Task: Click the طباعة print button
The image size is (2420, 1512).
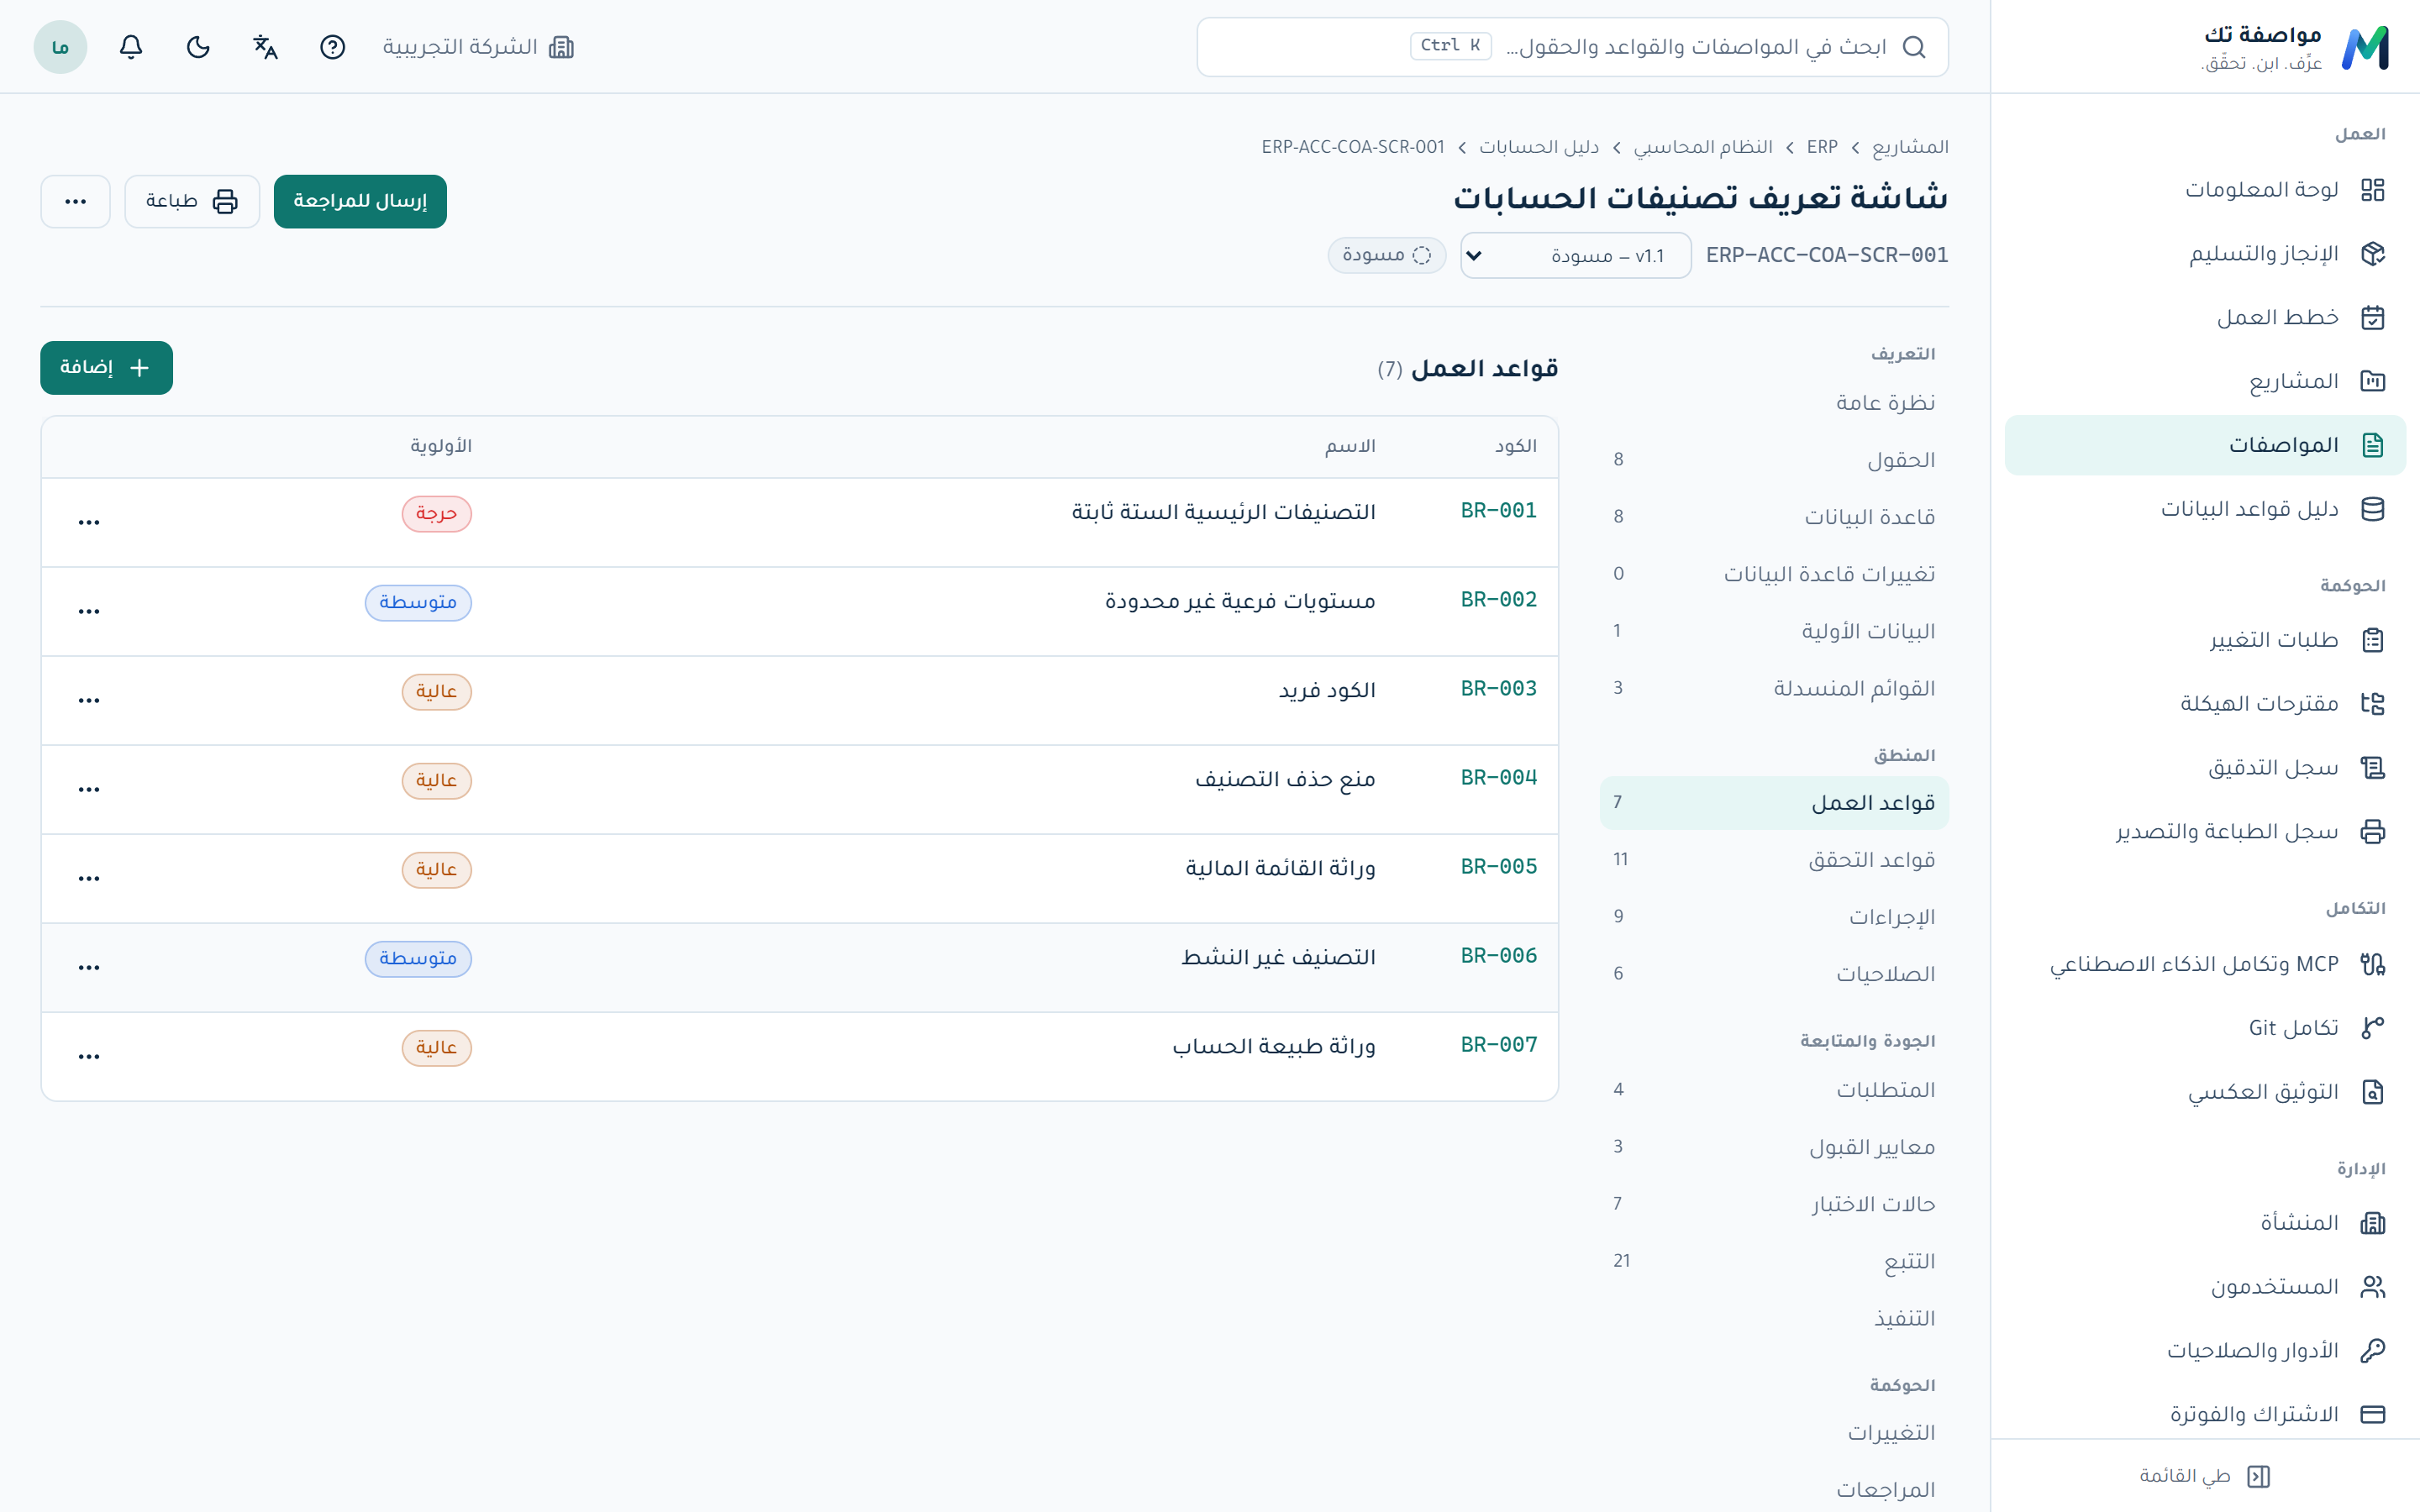Action: point(192,201)
